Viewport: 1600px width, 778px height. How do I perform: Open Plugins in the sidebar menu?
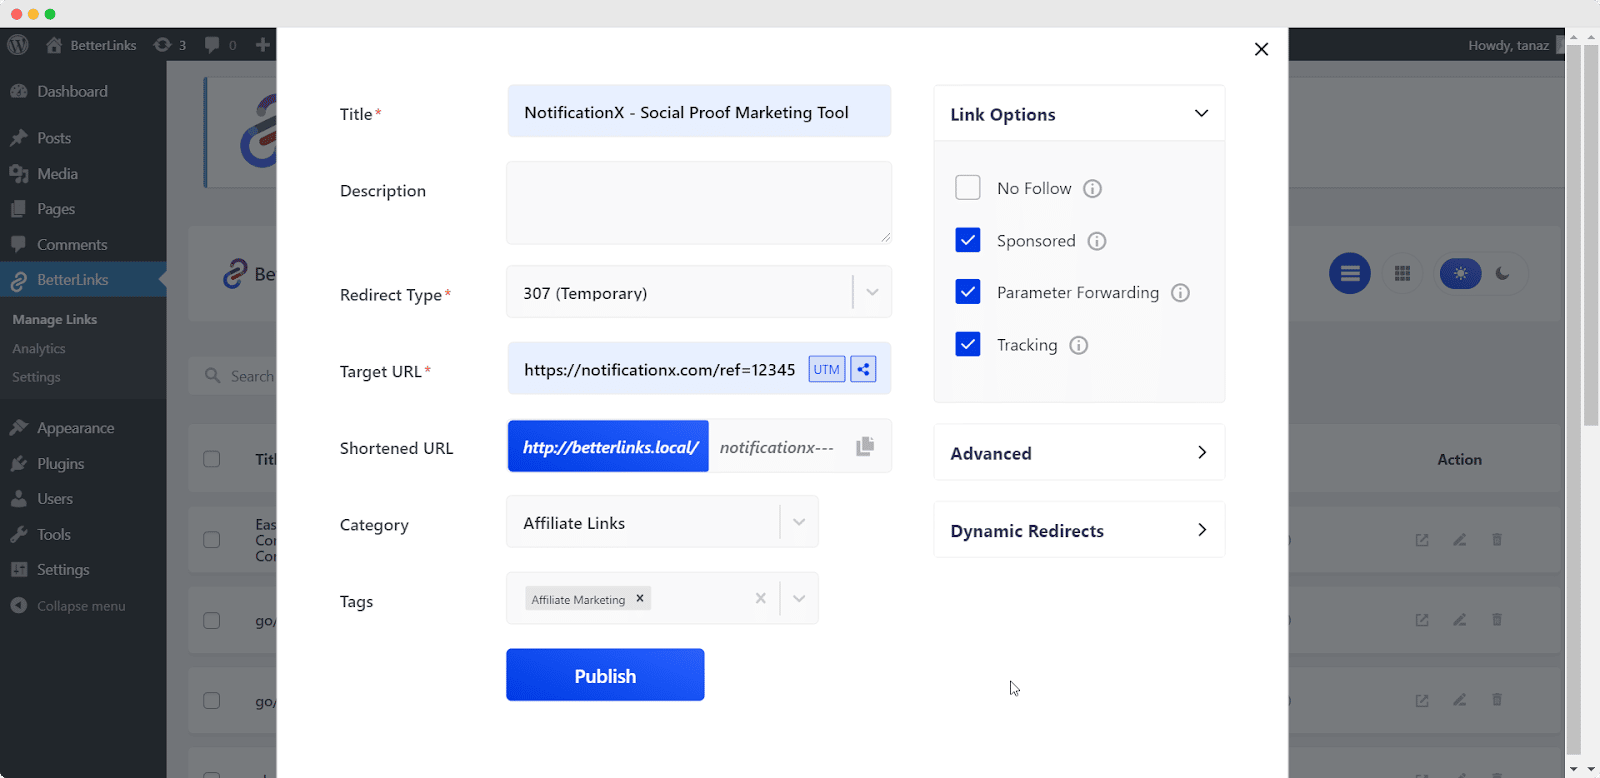coord(60,464)
